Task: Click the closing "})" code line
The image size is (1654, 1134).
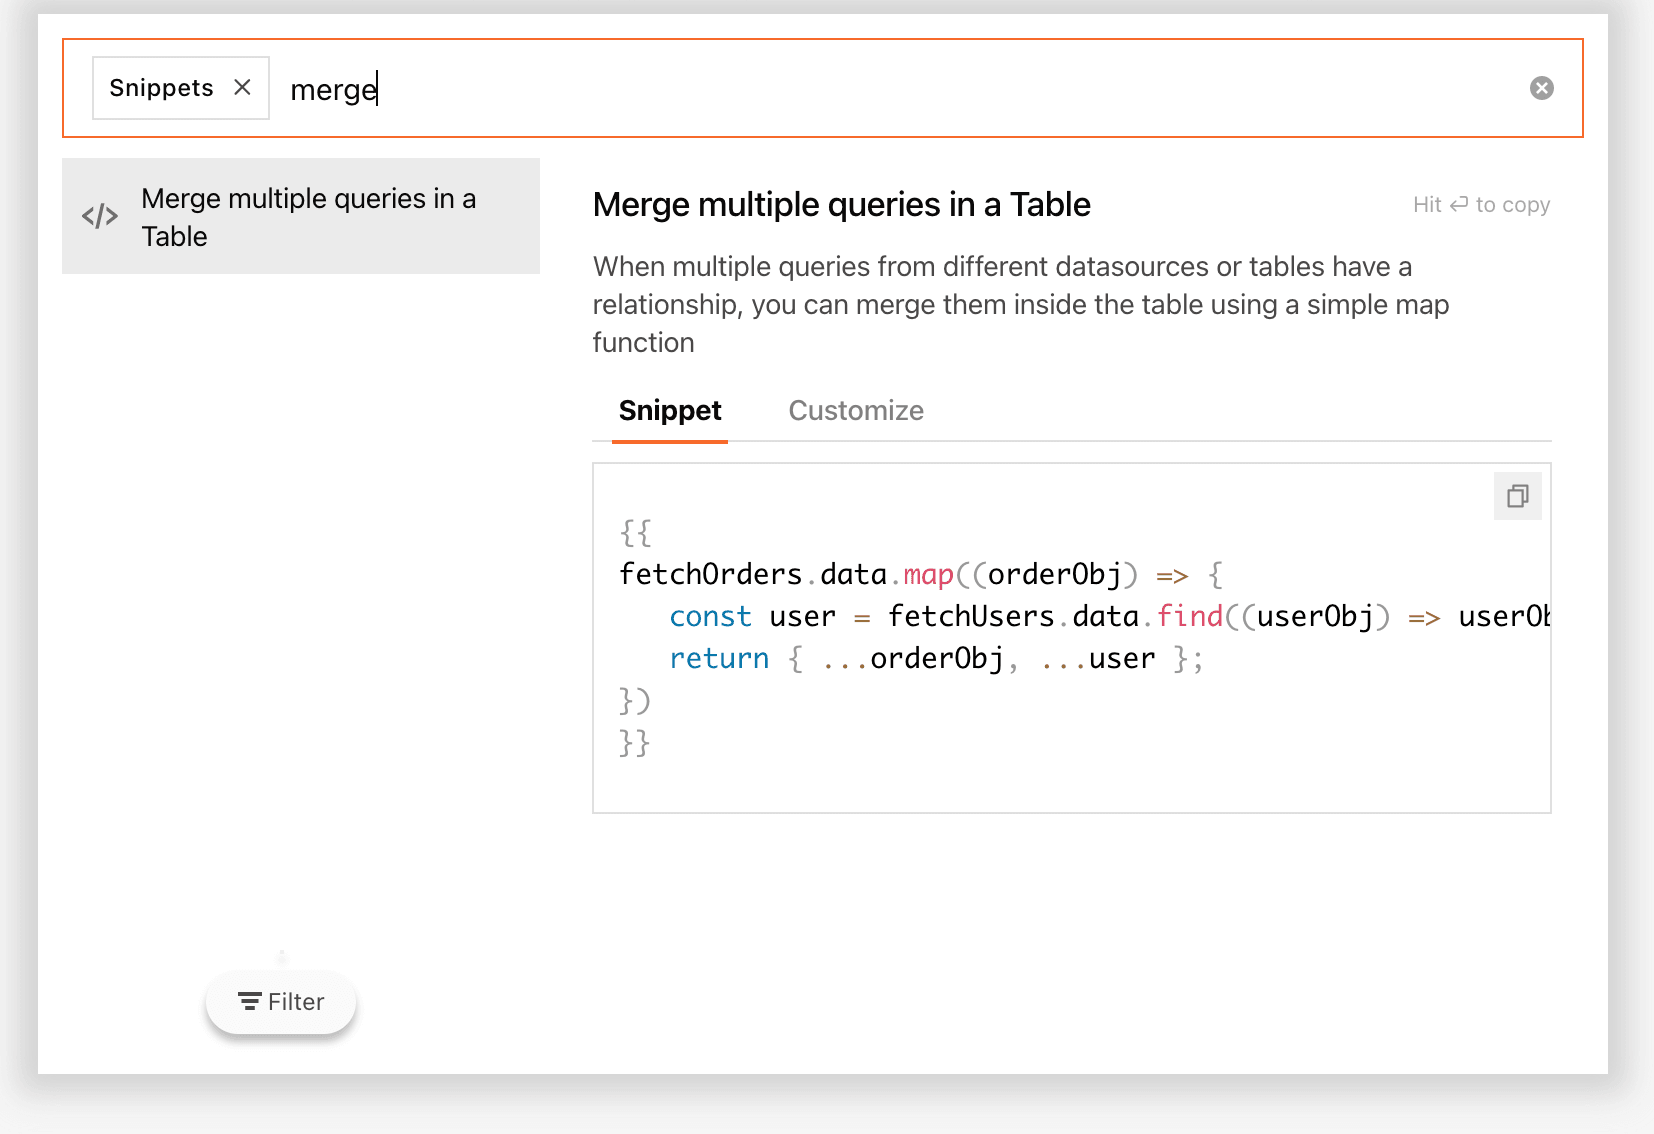Action: 635,700
